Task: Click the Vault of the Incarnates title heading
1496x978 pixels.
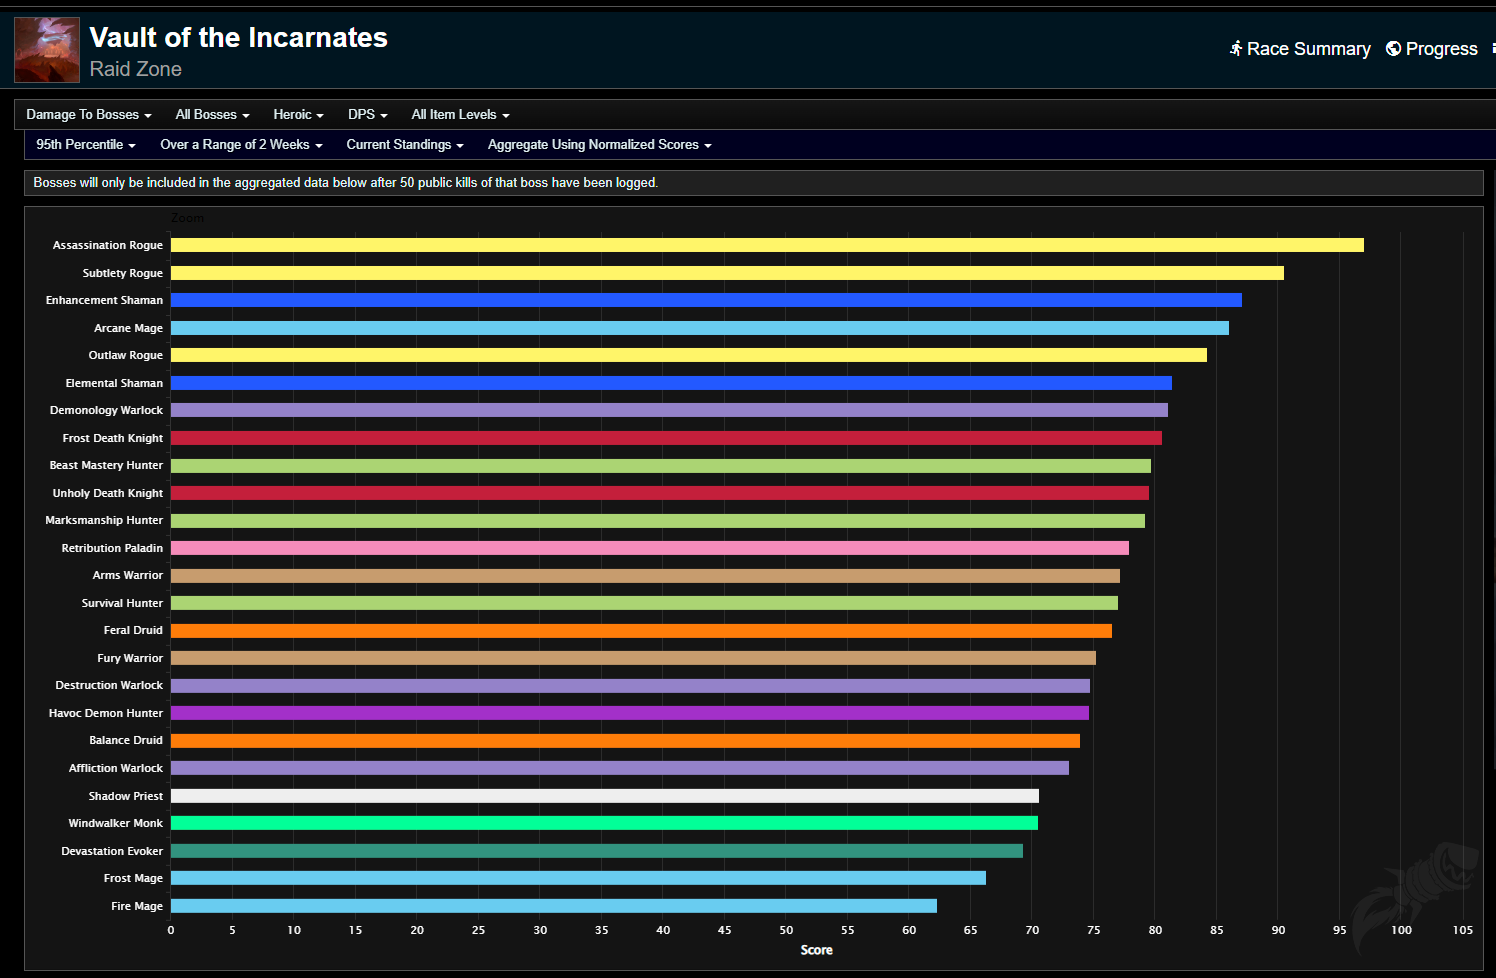Action: point(238,37)
